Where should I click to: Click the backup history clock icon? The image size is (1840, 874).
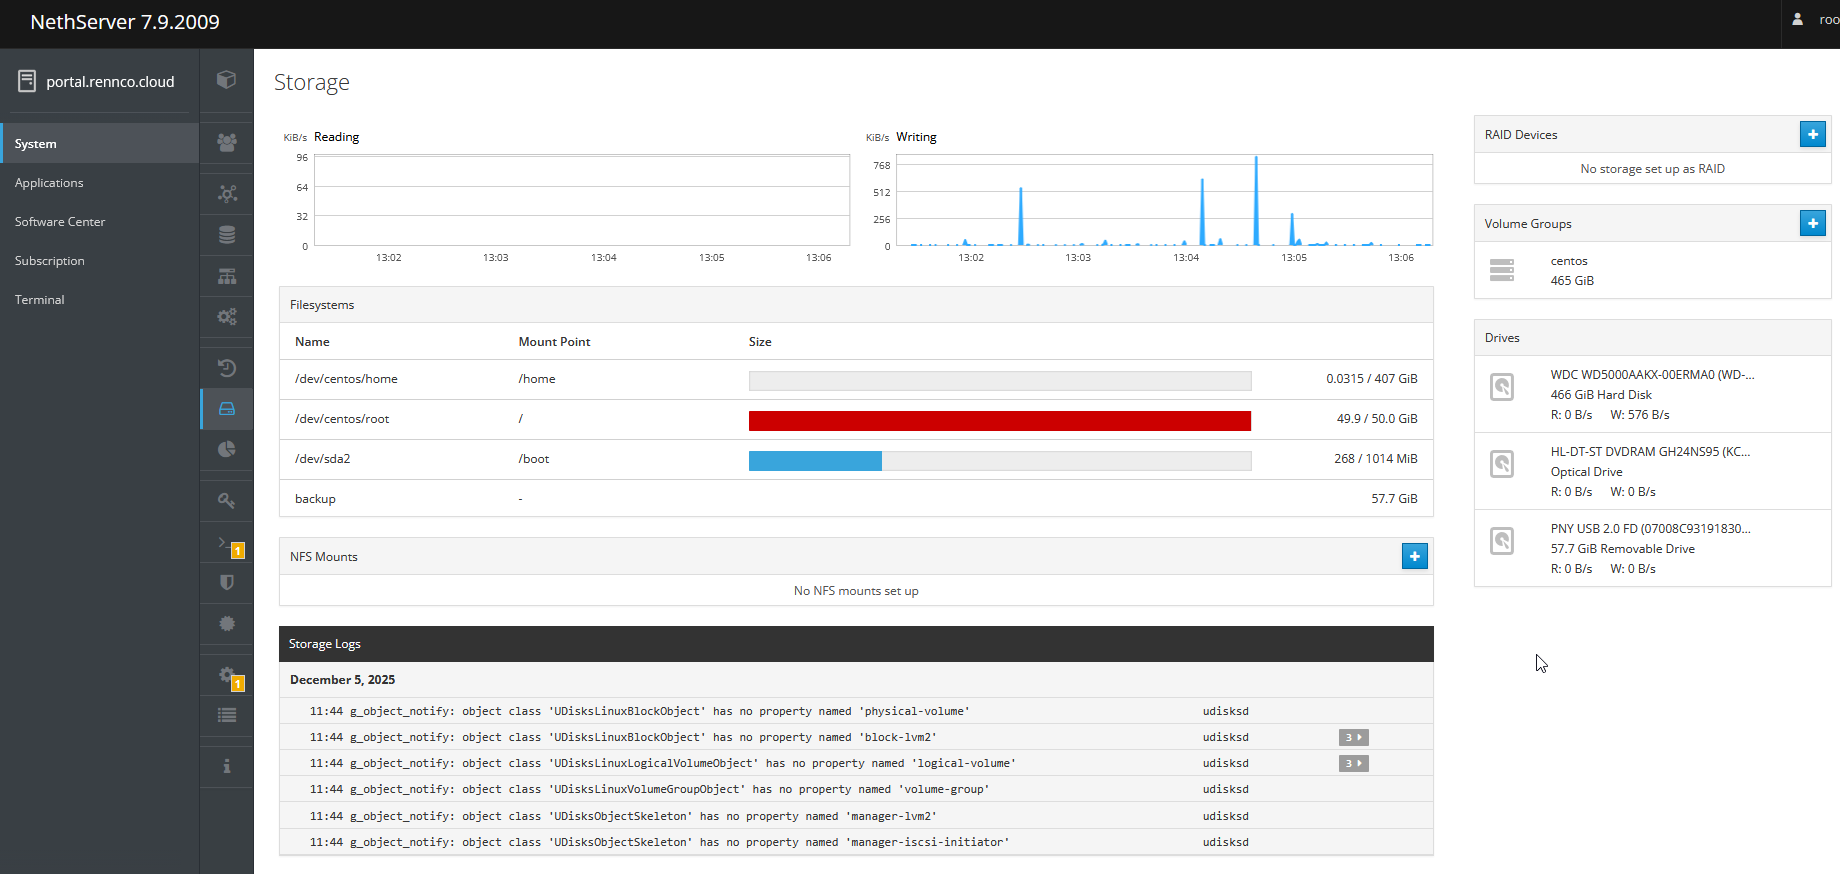pos(227,368)
